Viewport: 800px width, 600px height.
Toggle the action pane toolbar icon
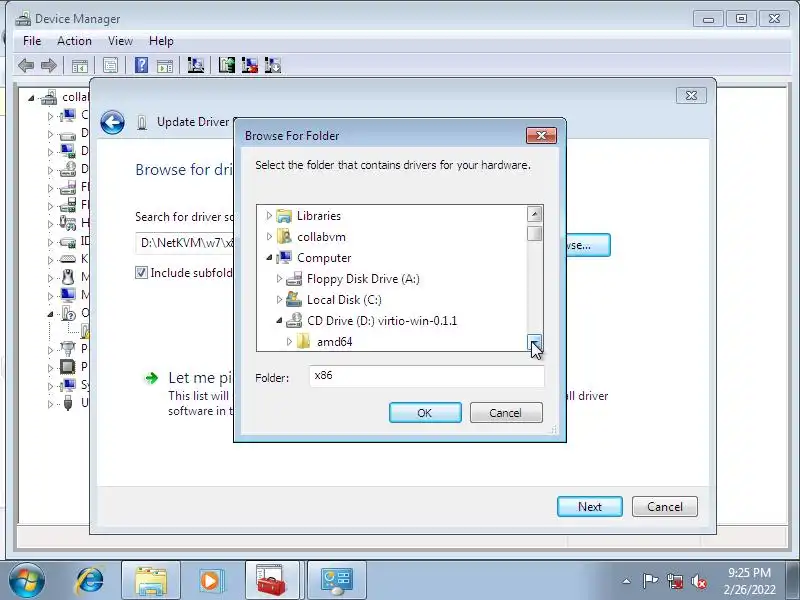(x=165, y=65)
